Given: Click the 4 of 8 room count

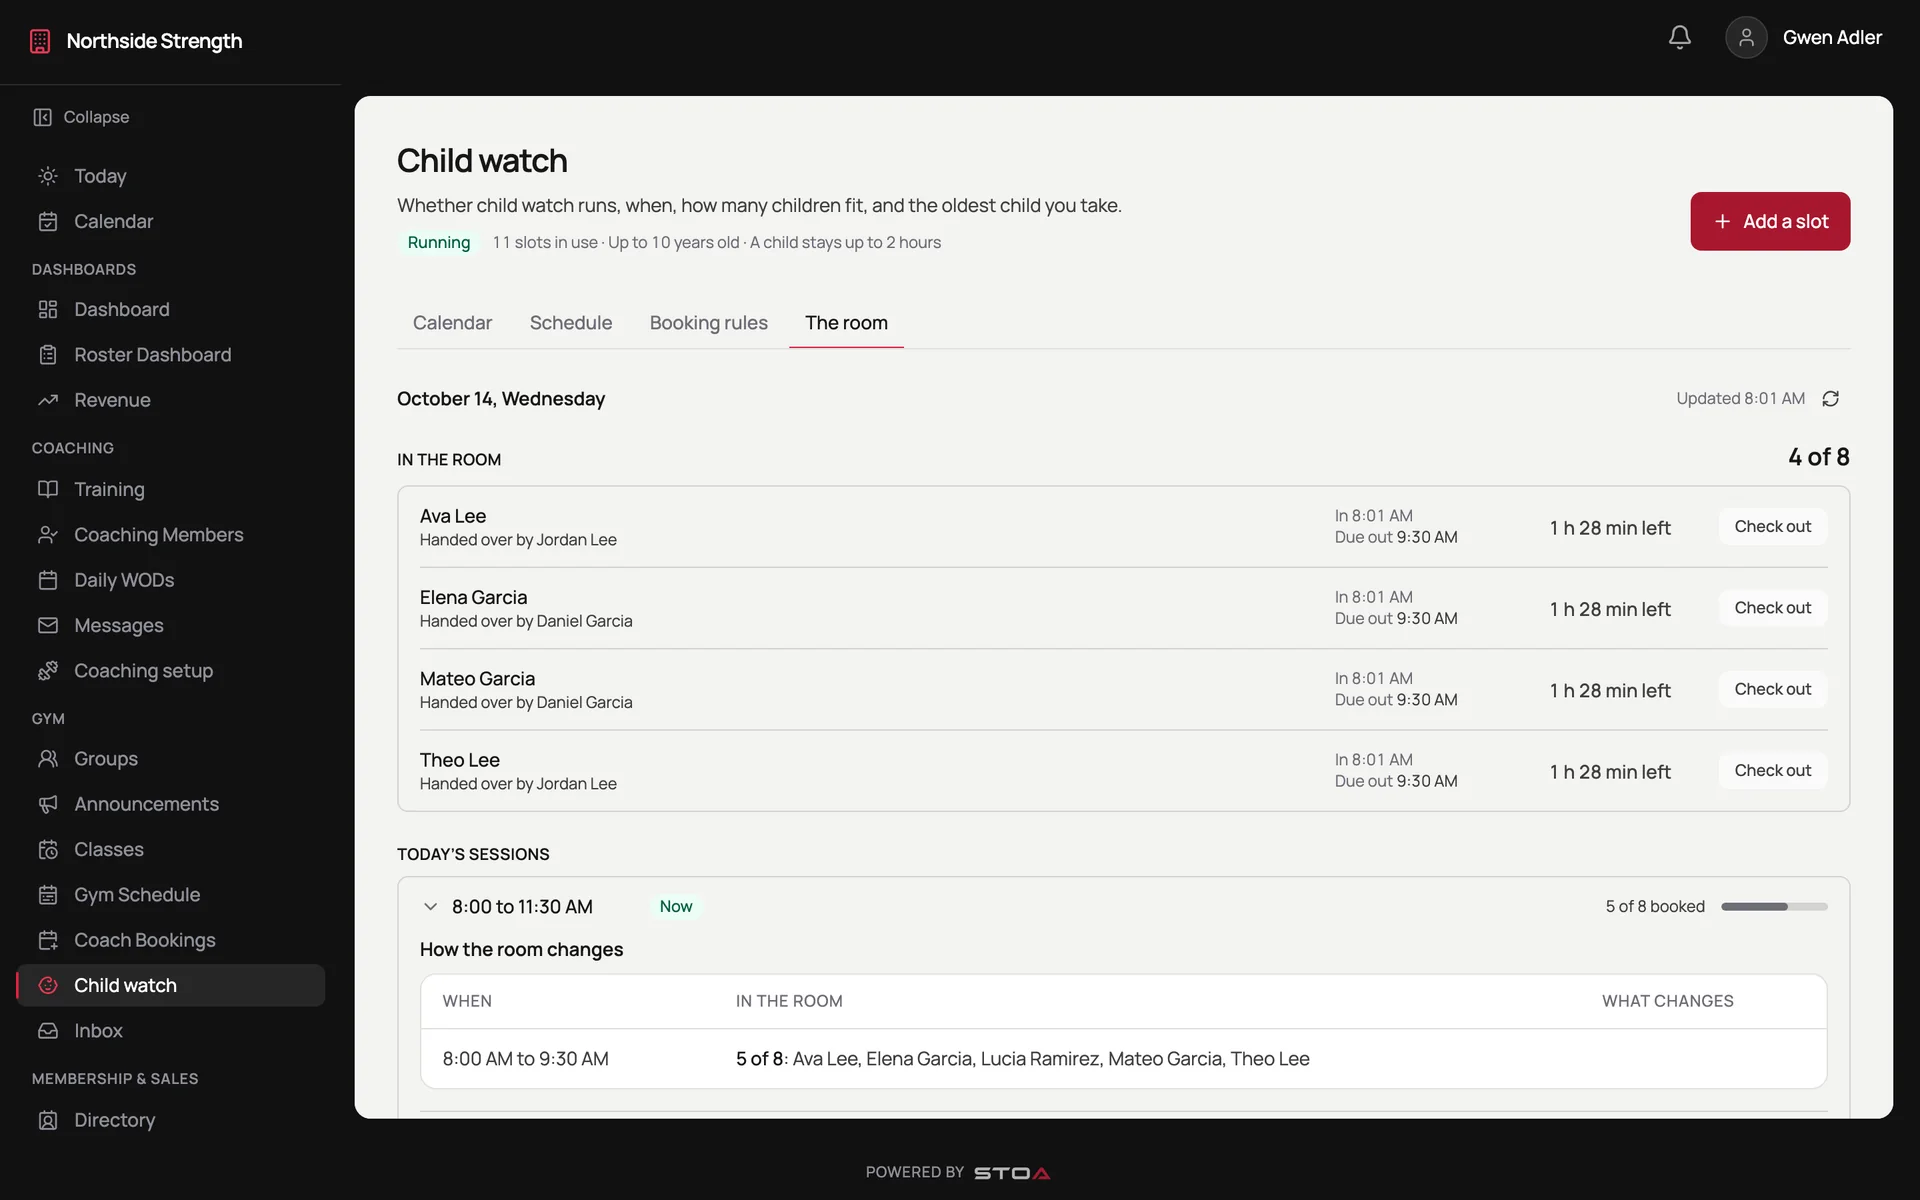Looking at the screenshot, I should pos(1818,457).
